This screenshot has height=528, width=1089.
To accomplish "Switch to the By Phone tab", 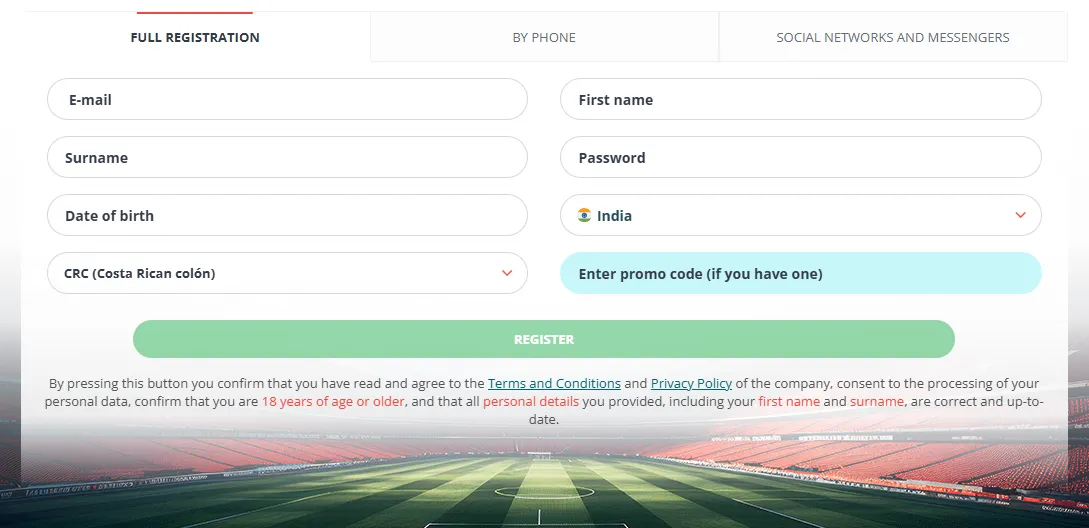I will click(544, 38).
